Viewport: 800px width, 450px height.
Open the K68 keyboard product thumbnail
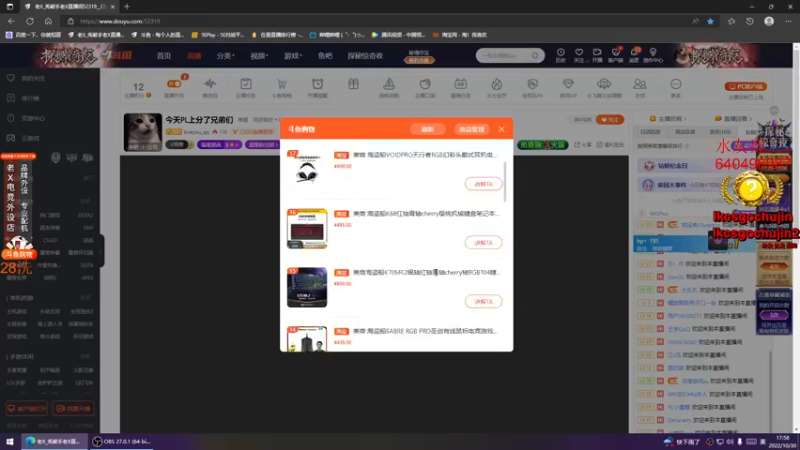[307, 229]
